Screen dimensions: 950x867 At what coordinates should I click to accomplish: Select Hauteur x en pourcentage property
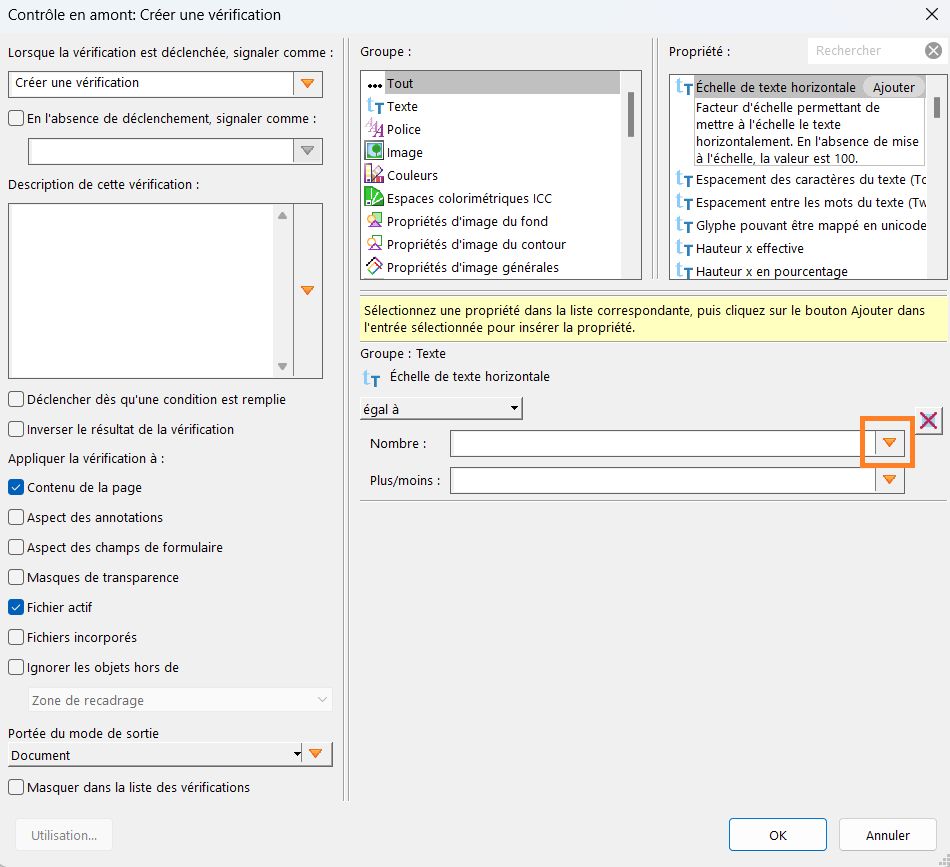[771, 271]
